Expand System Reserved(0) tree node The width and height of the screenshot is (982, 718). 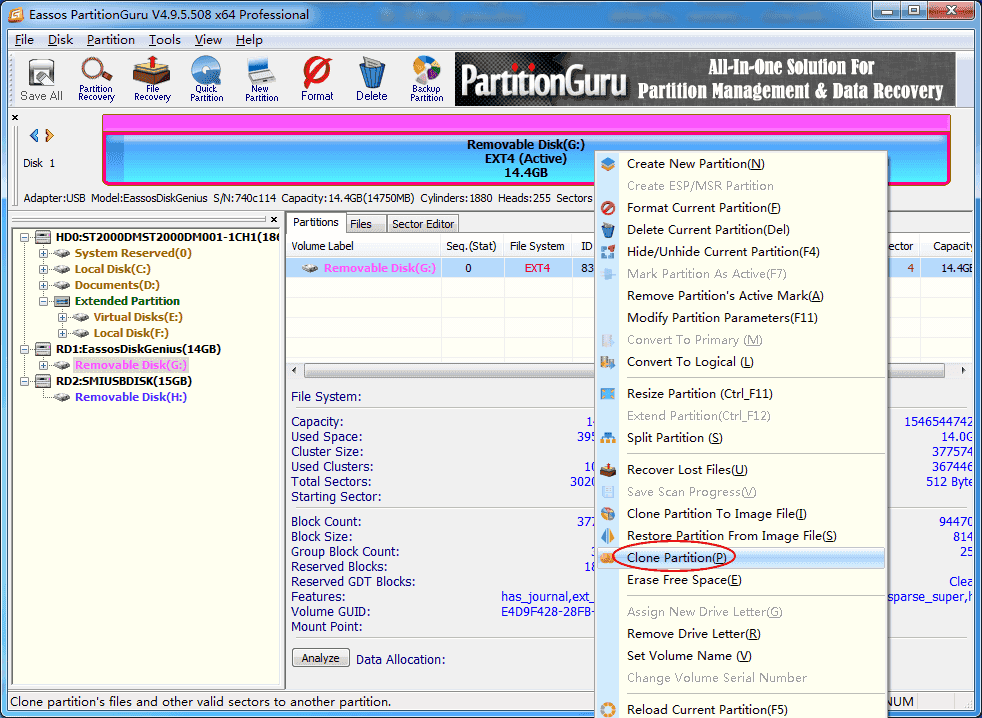tap(43, 253)
